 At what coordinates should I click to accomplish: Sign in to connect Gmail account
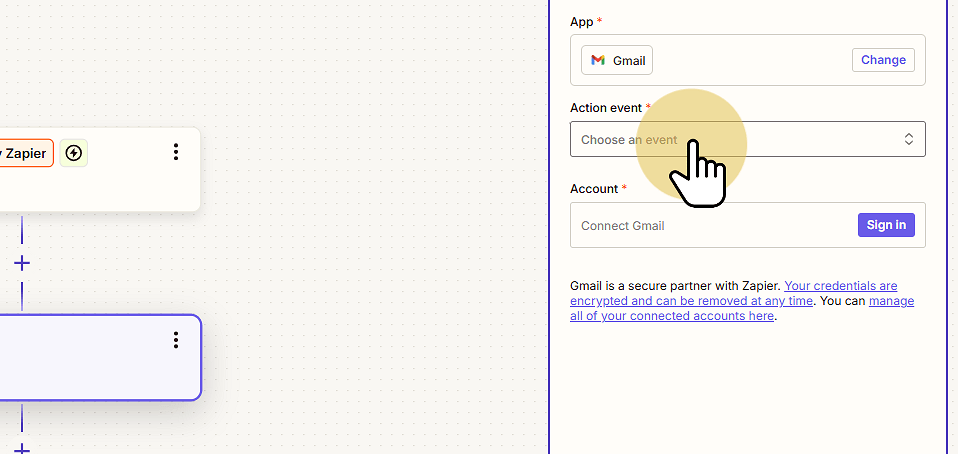(886, 225)
